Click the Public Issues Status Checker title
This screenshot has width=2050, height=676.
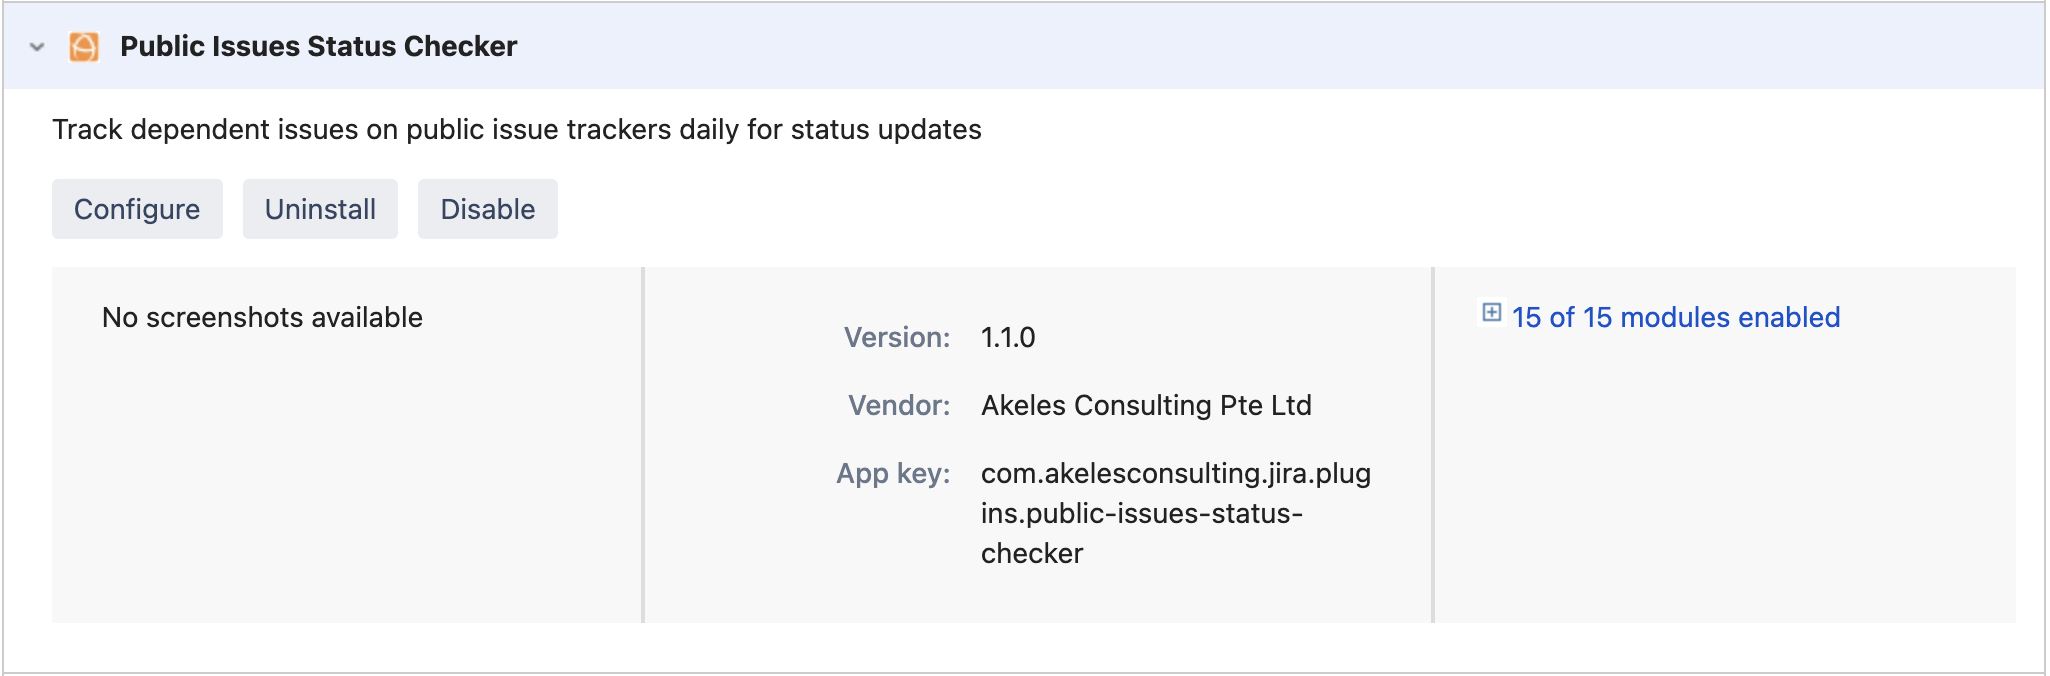[318, 47]
